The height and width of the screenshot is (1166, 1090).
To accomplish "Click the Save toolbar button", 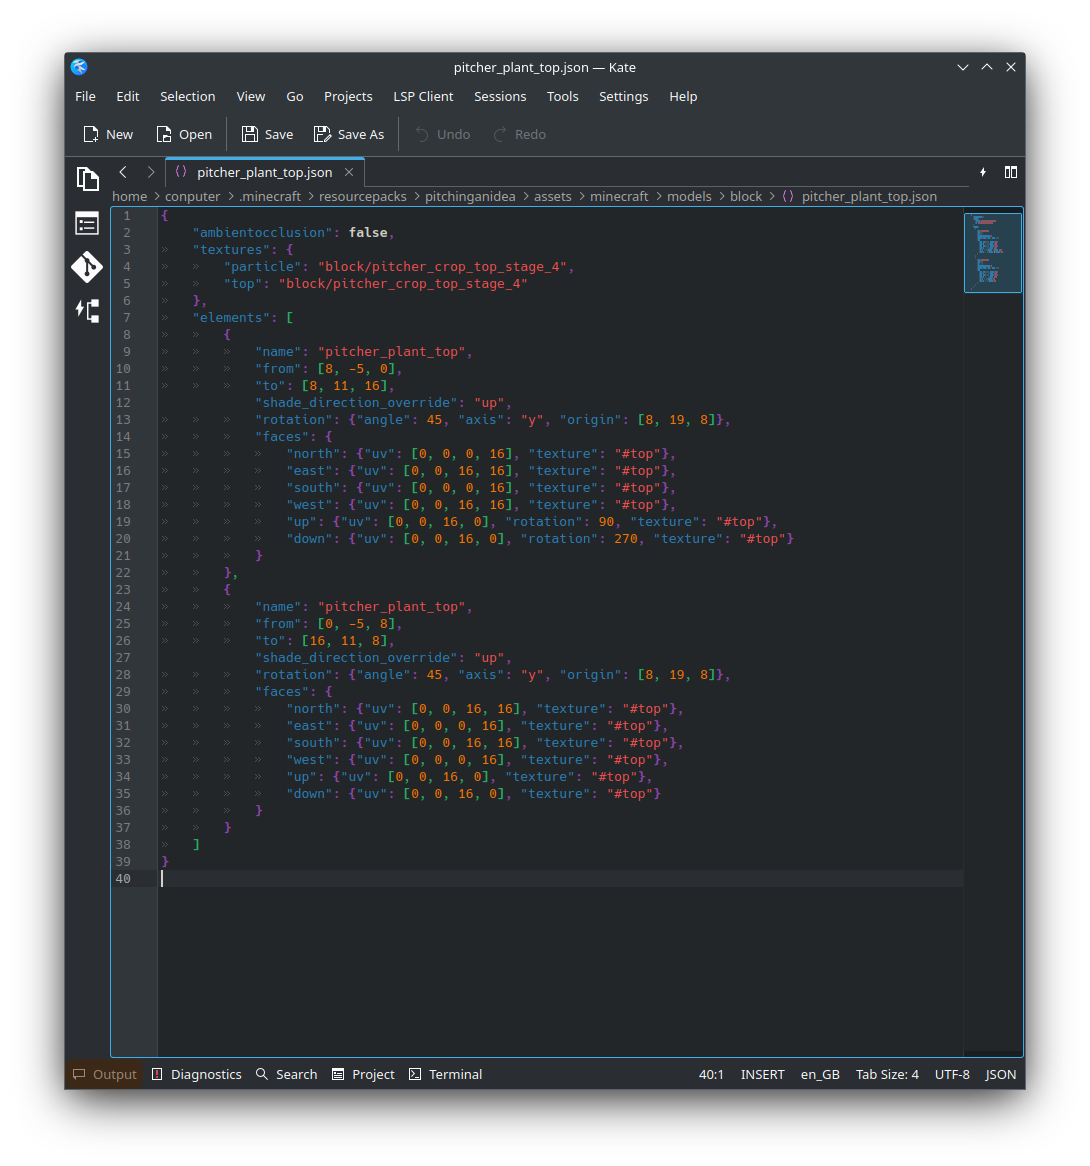I will [x=267, y=135].
